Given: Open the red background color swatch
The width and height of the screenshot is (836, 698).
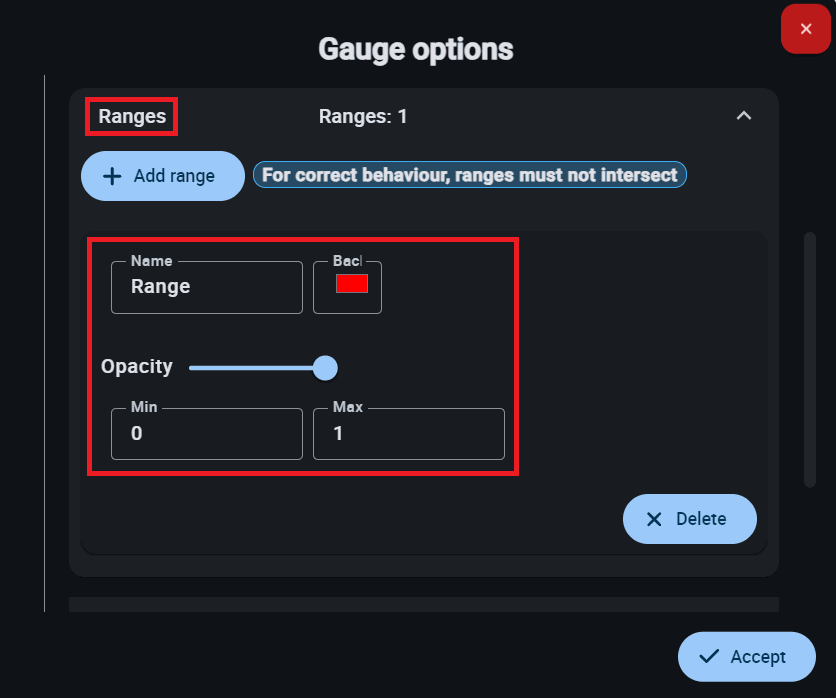Looking at the screenshot, I should (351, 284).
